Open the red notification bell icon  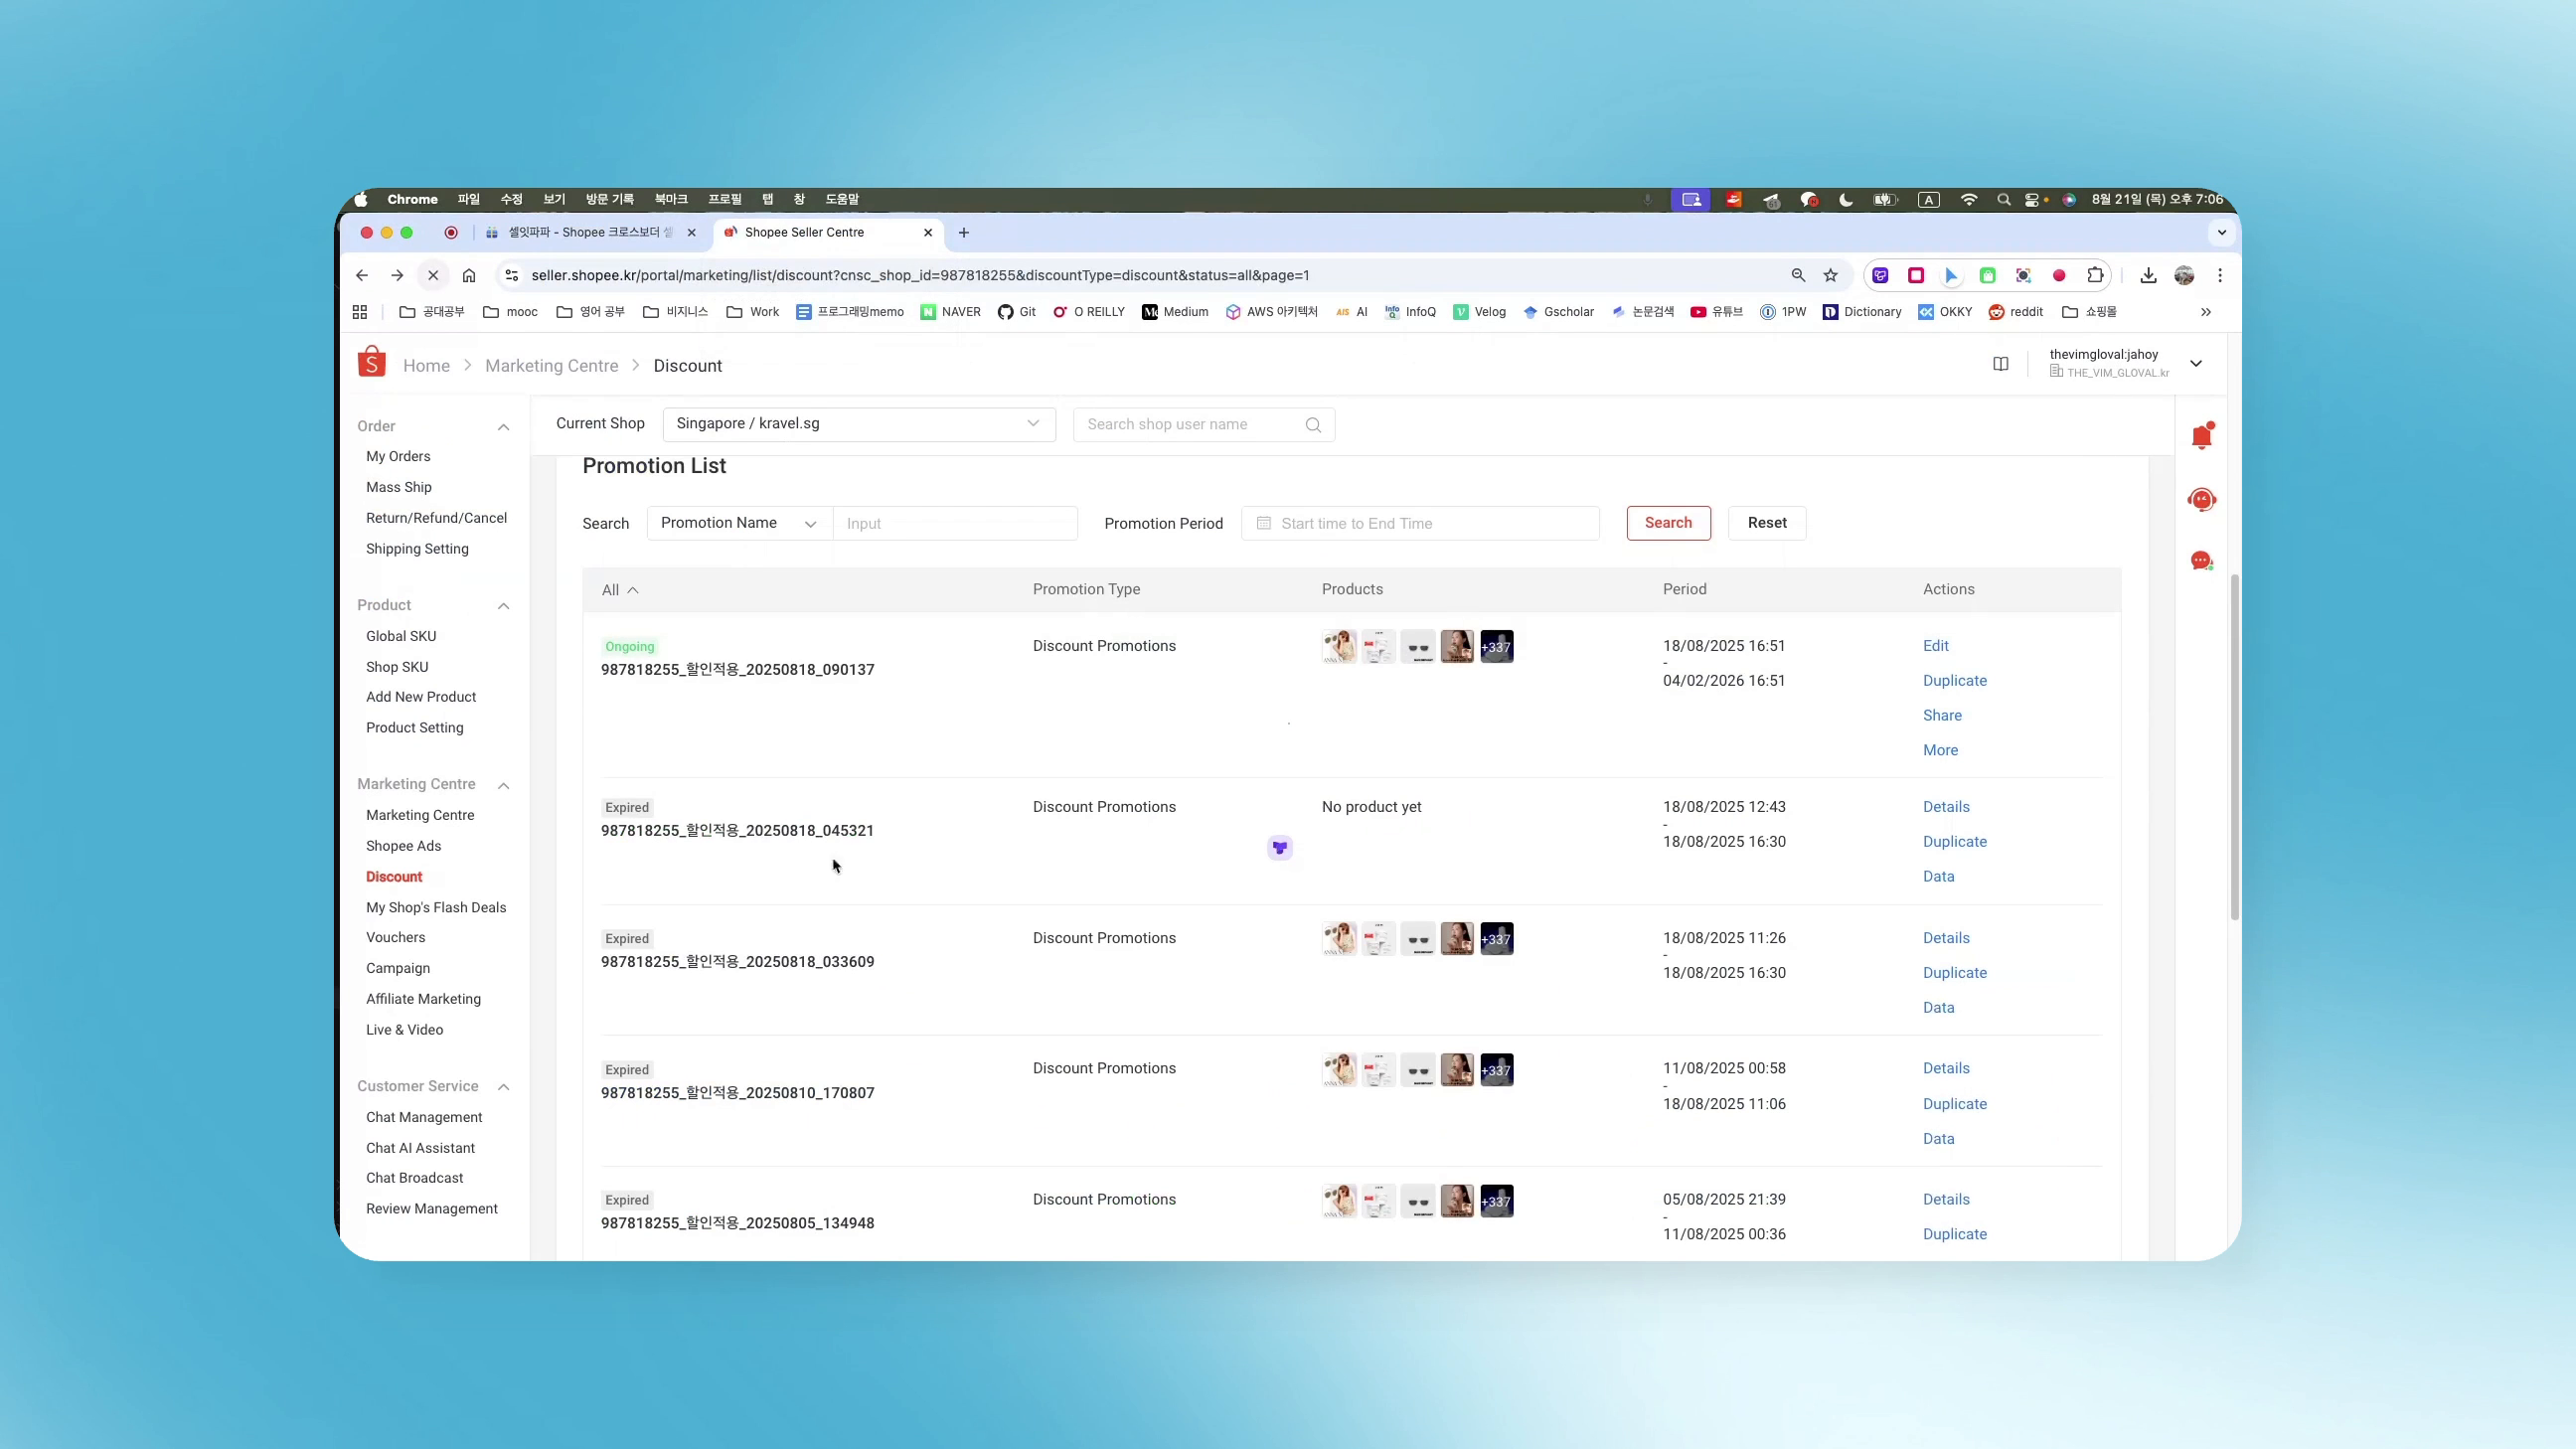2201,435
